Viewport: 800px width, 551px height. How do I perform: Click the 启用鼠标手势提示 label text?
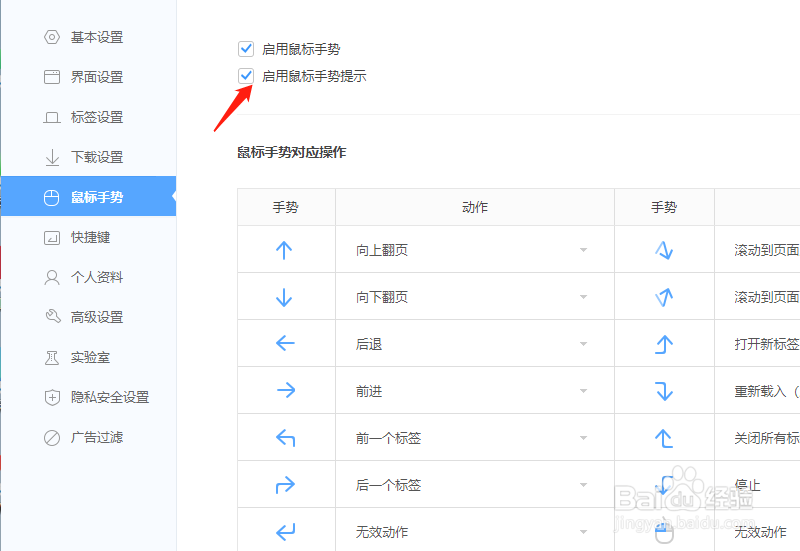[314, 76]
